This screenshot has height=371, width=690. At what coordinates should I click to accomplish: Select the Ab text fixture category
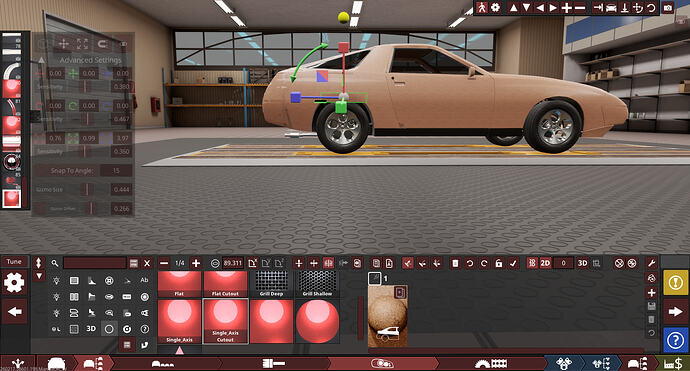[x=144, y=280]
